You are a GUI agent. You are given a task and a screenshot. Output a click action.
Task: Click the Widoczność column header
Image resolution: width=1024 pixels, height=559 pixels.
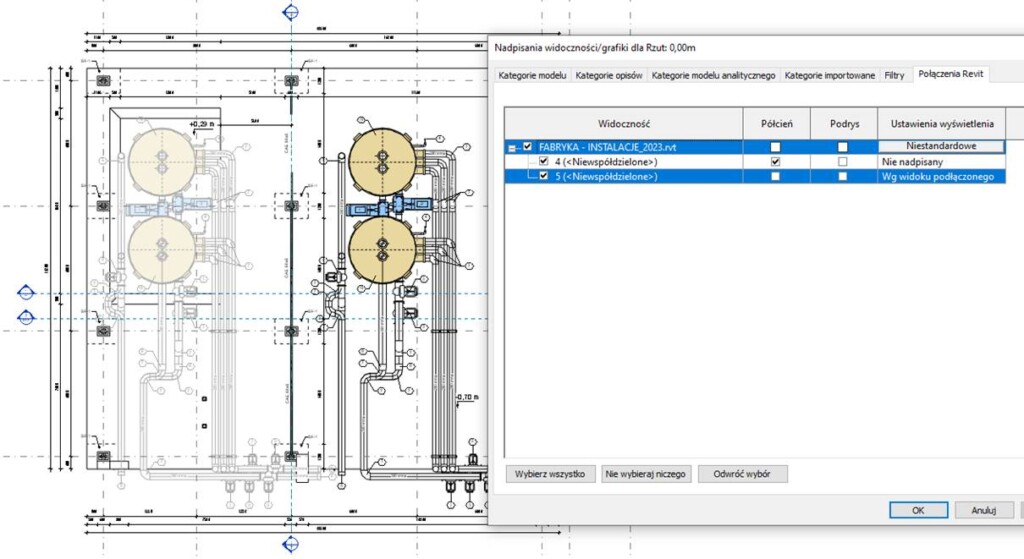coord(624,123)
